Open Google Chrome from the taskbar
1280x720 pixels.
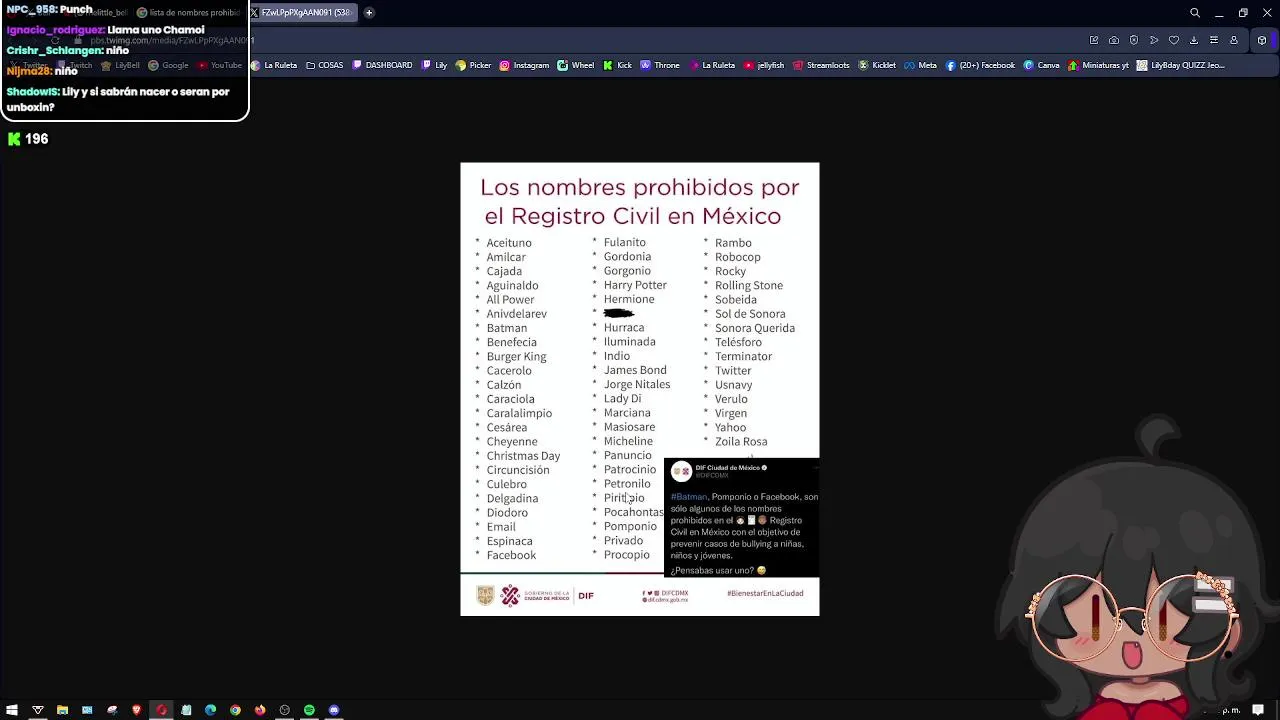coord(235,710)
